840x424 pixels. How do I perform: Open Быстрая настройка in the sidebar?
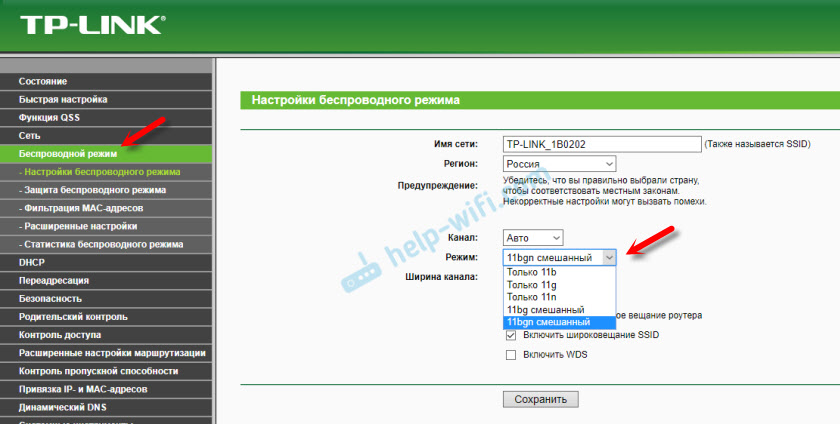point(62,99)
